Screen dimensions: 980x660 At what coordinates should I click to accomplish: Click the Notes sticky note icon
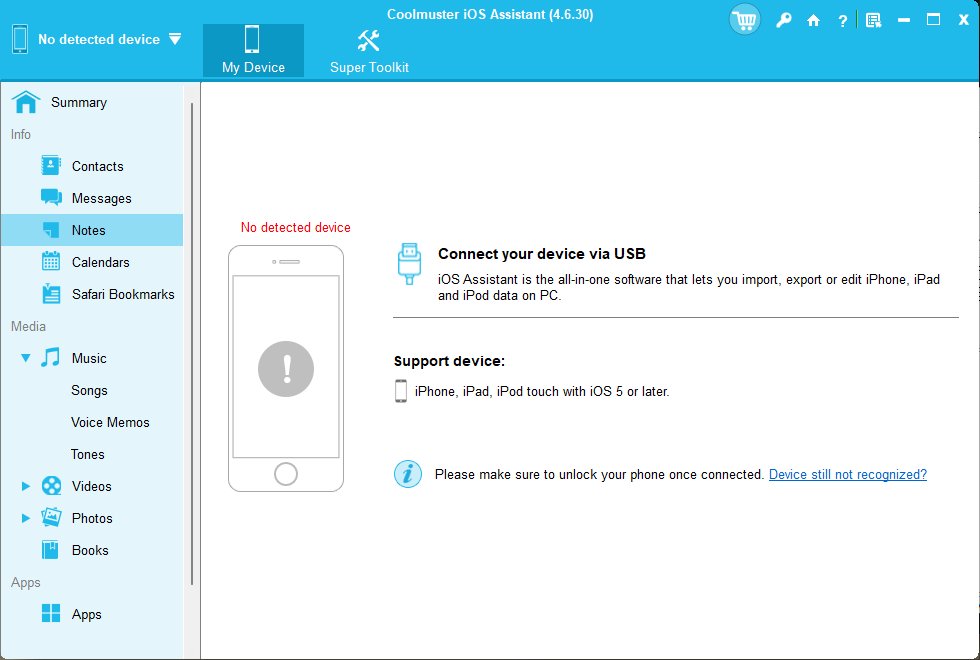pos(51,229)
